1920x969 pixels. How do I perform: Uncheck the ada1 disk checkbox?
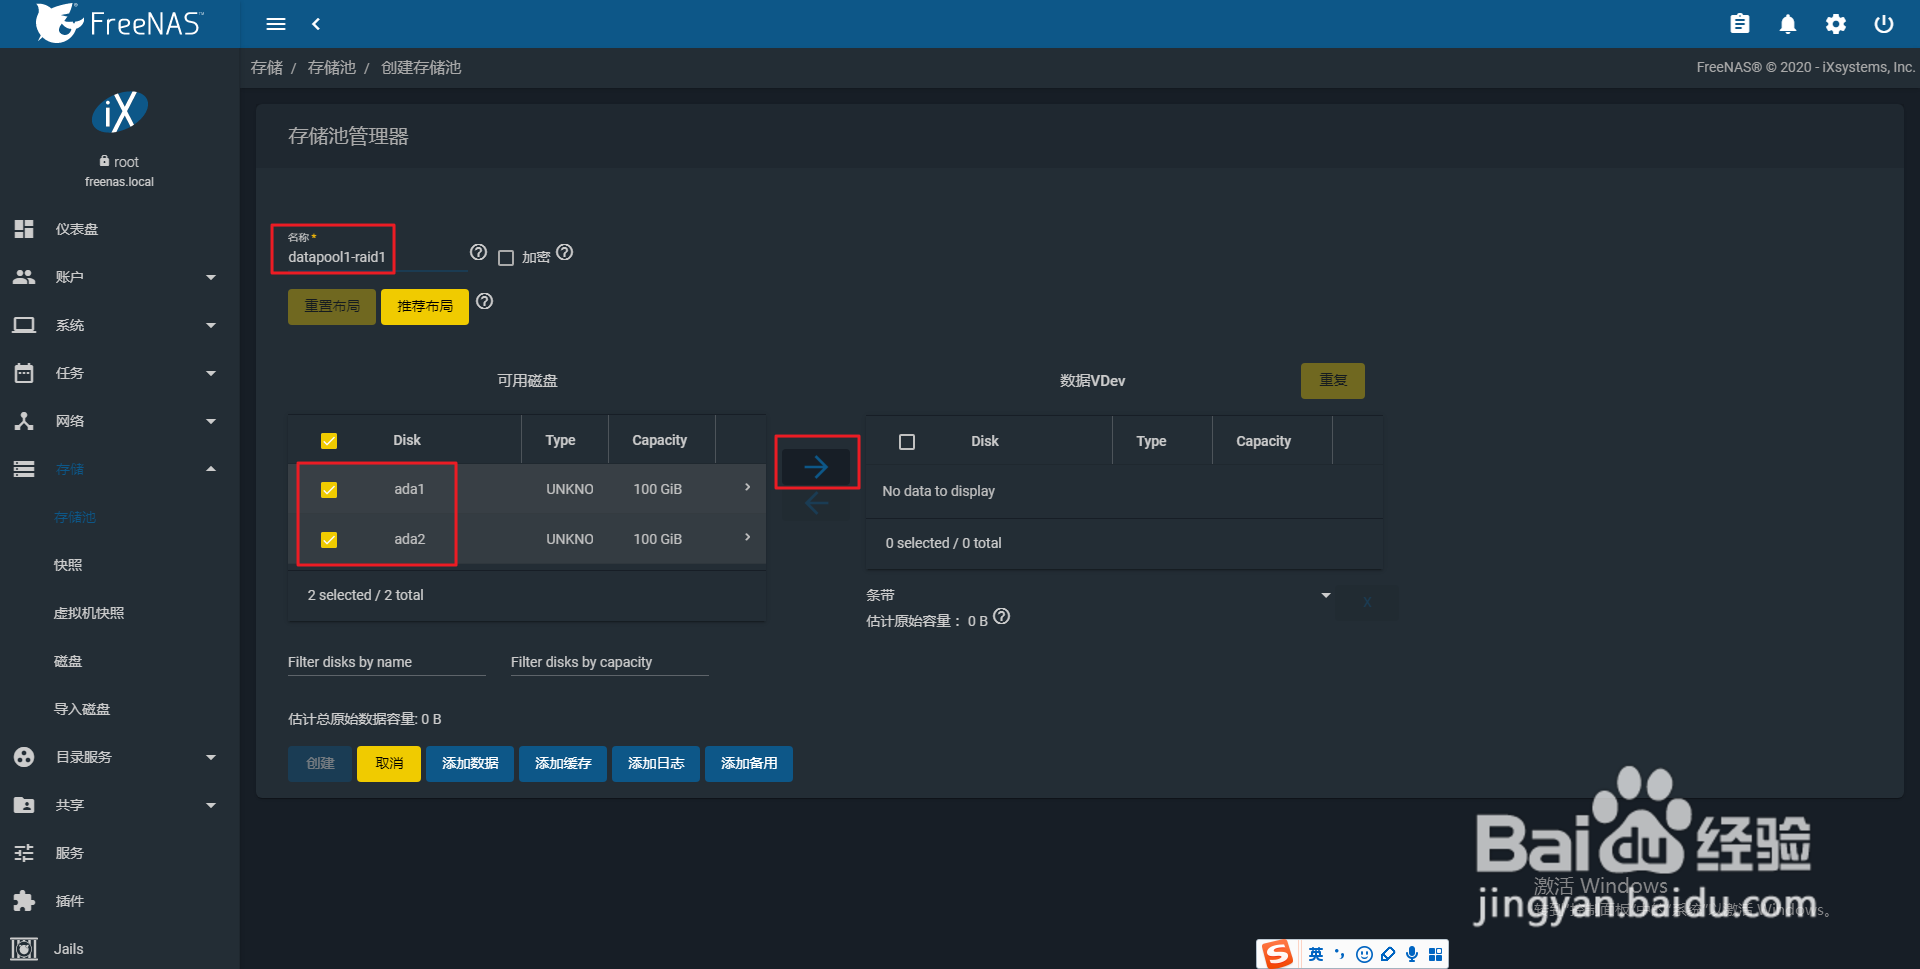[329, 490]
